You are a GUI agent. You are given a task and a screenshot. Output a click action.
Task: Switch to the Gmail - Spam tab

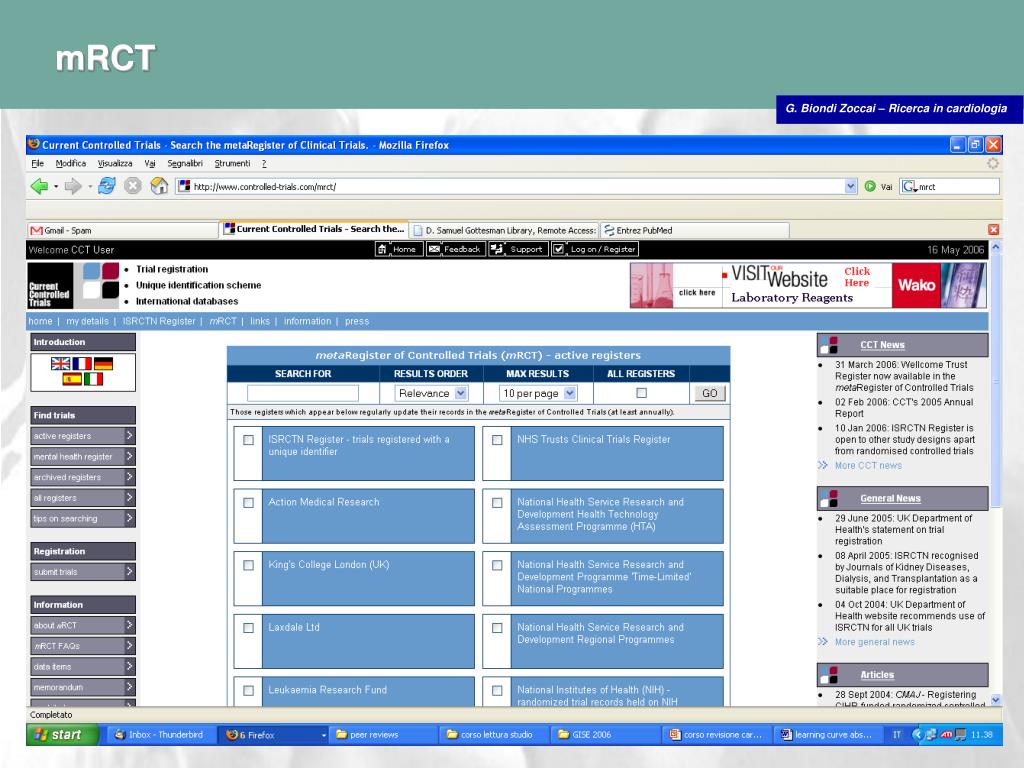click(123, 230)
